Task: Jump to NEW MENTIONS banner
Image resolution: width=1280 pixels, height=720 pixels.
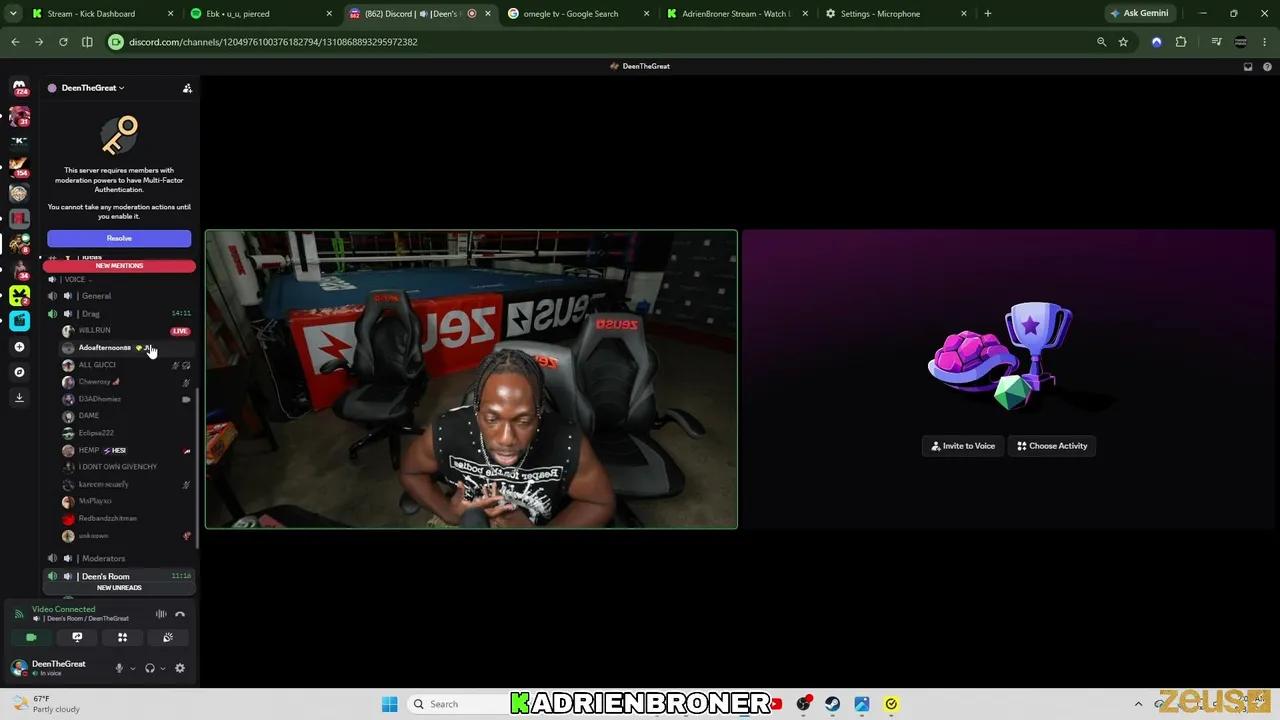Action: 119,266
